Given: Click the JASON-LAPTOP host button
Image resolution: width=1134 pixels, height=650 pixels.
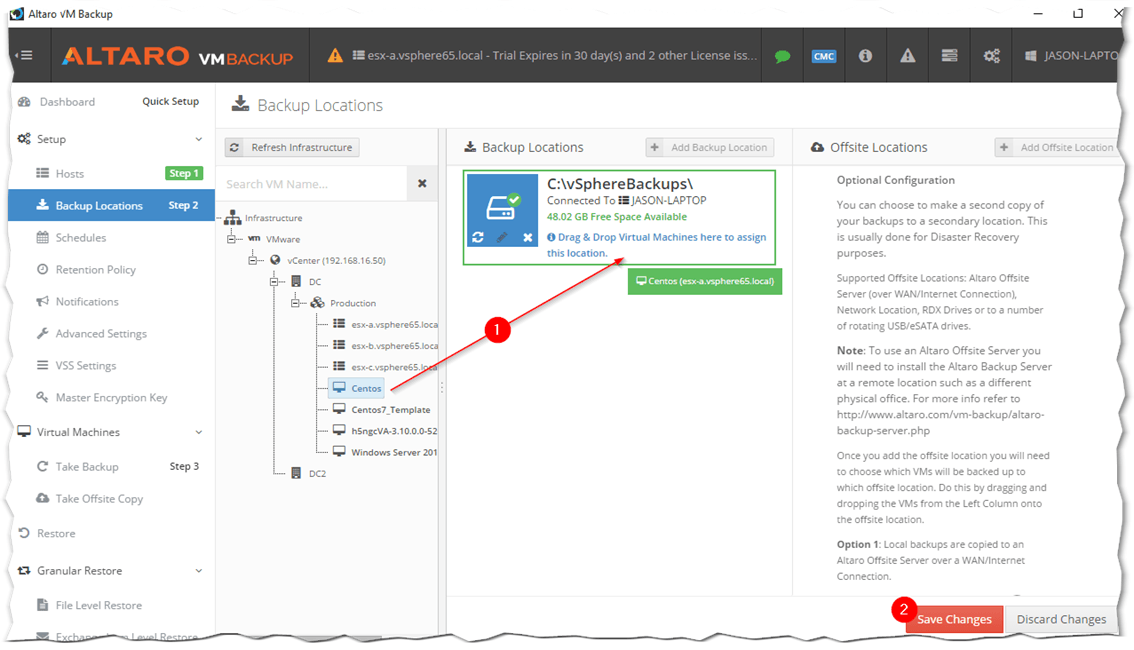Looking at the screenshot, I should tap(1071, 56).
